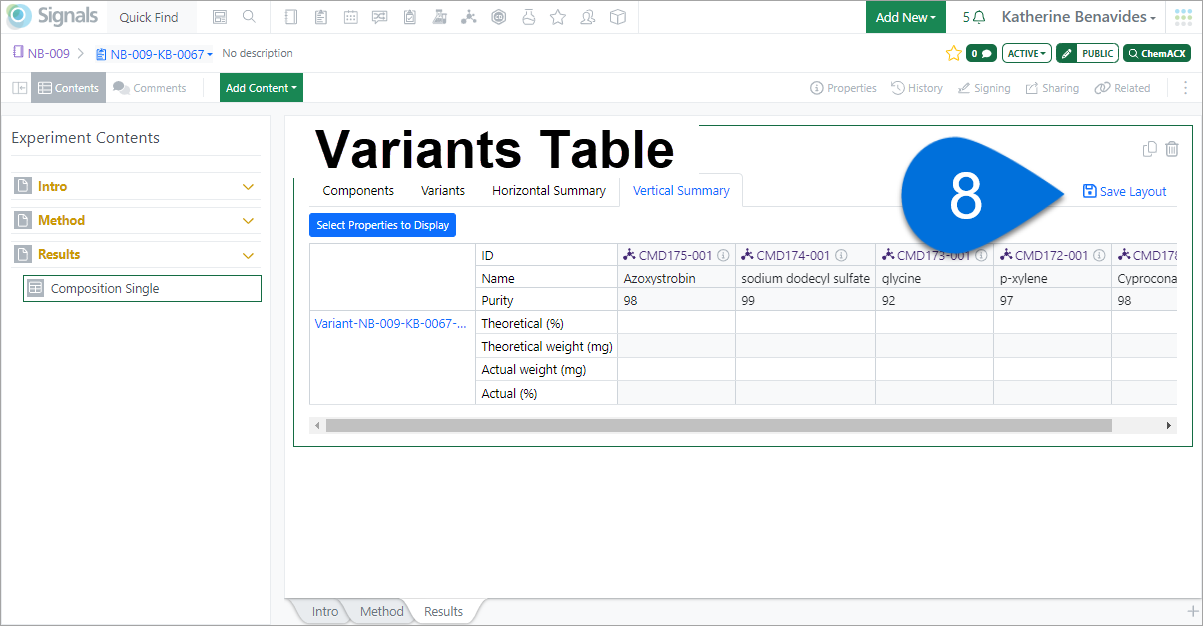Open NB-009-KB-0067 experiment dropdown
Image resolution: width=1203 pixels, height=626 pixels.
pyautogui.click(x=154, y=54)
